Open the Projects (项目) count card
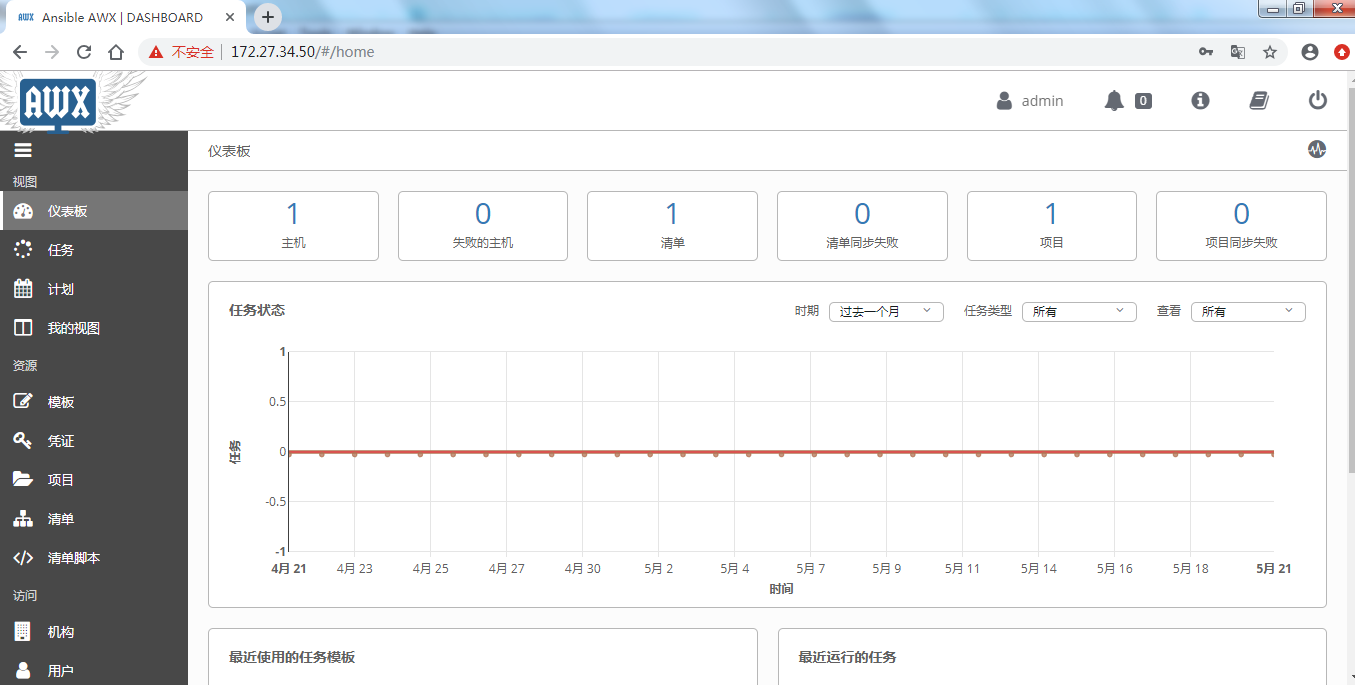Screen dimensions: 1355x685 tap(1052, 226)
